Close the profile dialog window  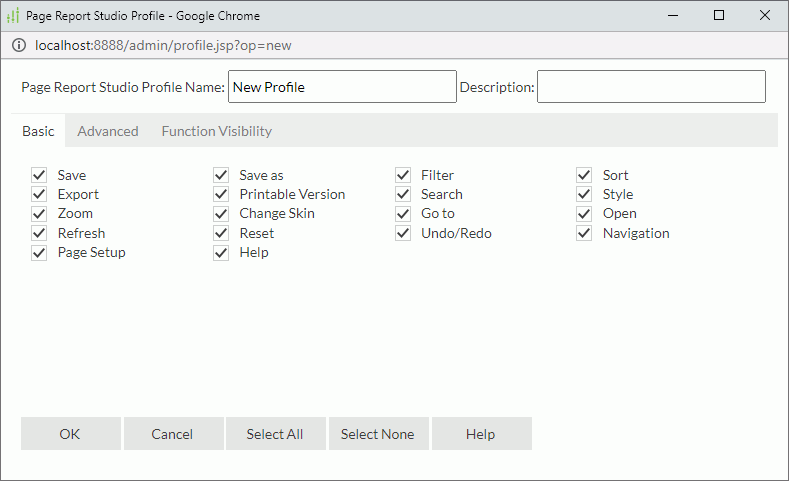pyautogui.click(x=765, y=16)
